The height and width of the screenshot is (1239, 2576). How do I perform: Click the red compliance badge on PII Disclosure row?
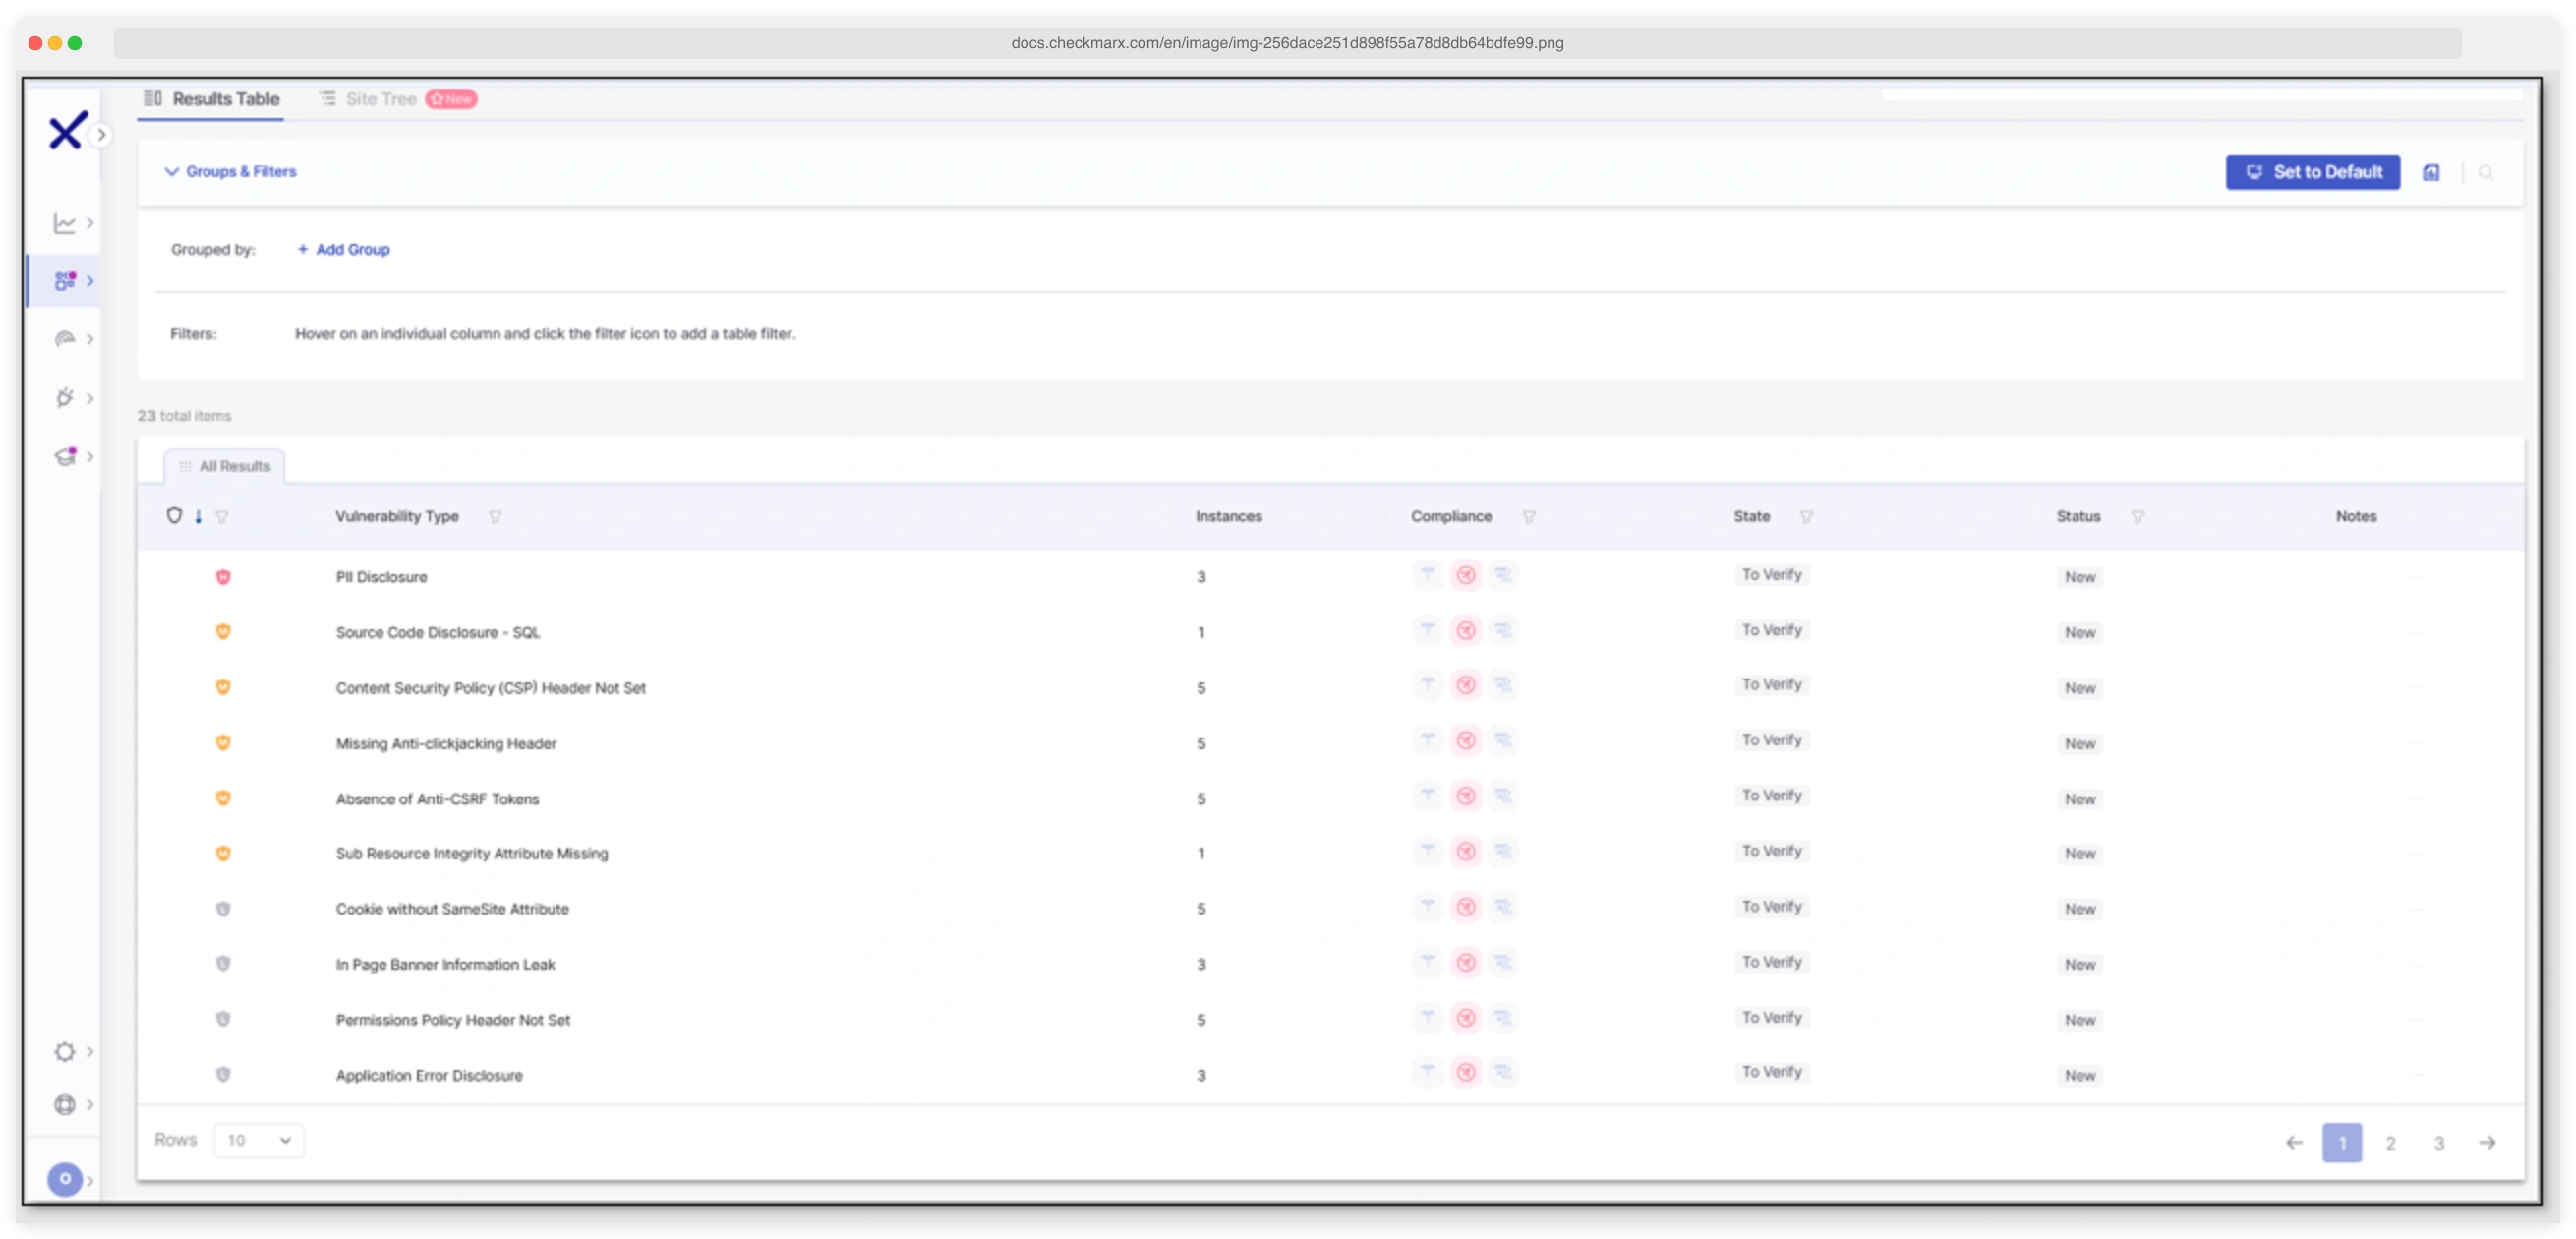pyautogui.click(x=1467, y=576)
